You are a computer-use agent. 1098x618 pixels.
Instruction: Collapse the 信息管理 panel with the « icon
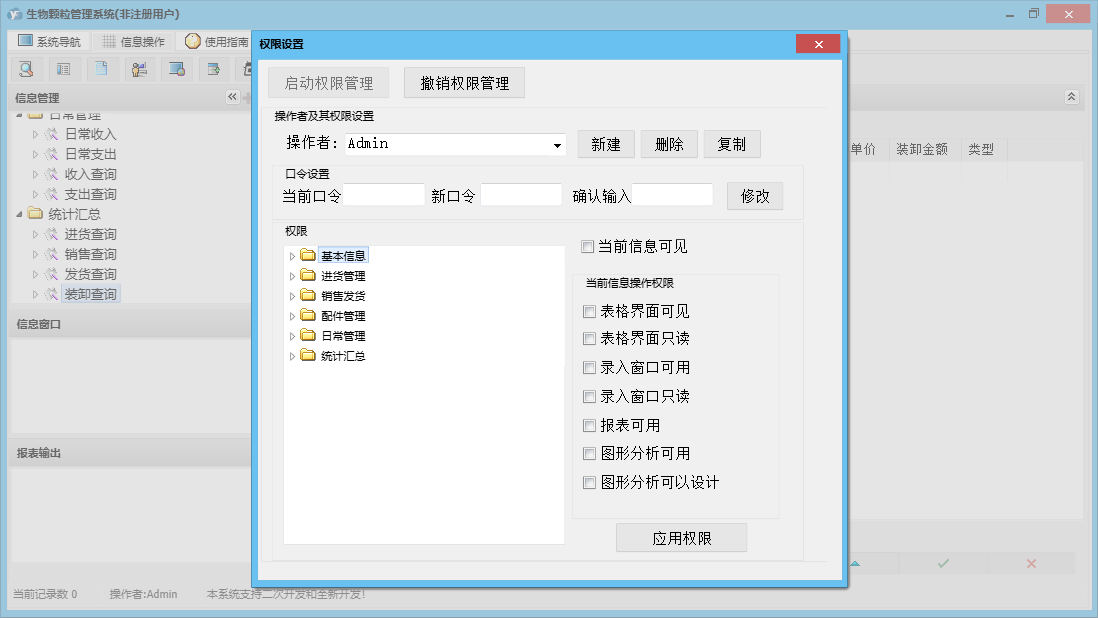tap(232, 97)
